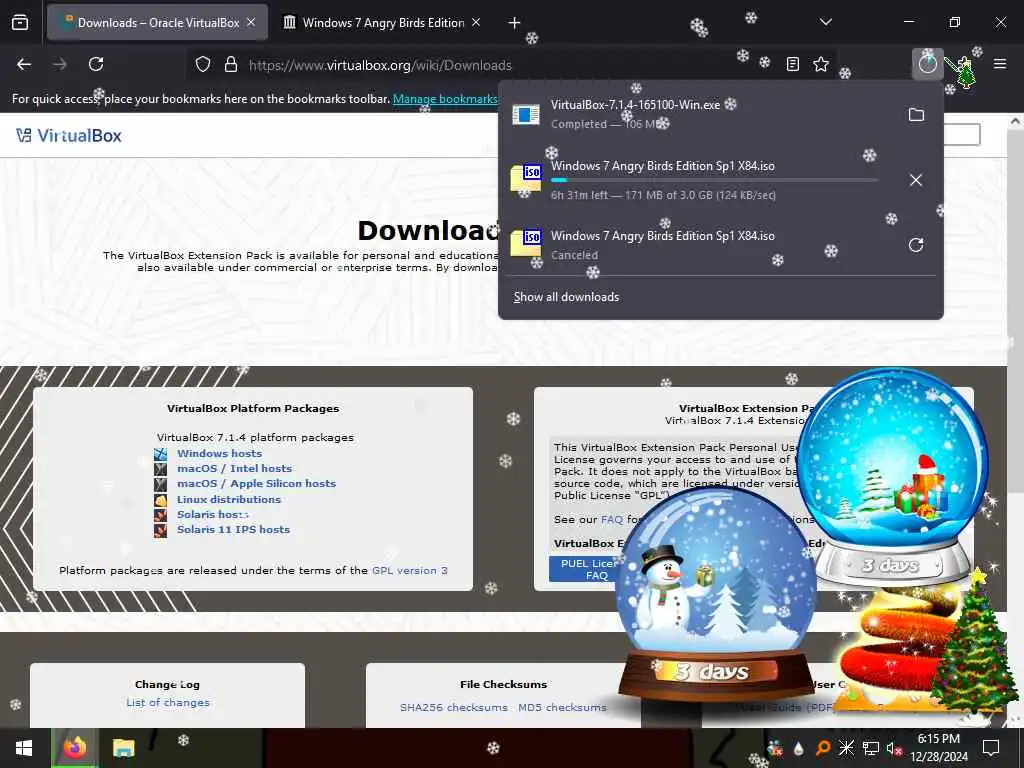Image resolution: width=1024 pixels, height=768 pixels.
Task: Click the muted volume tray icon
Action: click(894, 748)
